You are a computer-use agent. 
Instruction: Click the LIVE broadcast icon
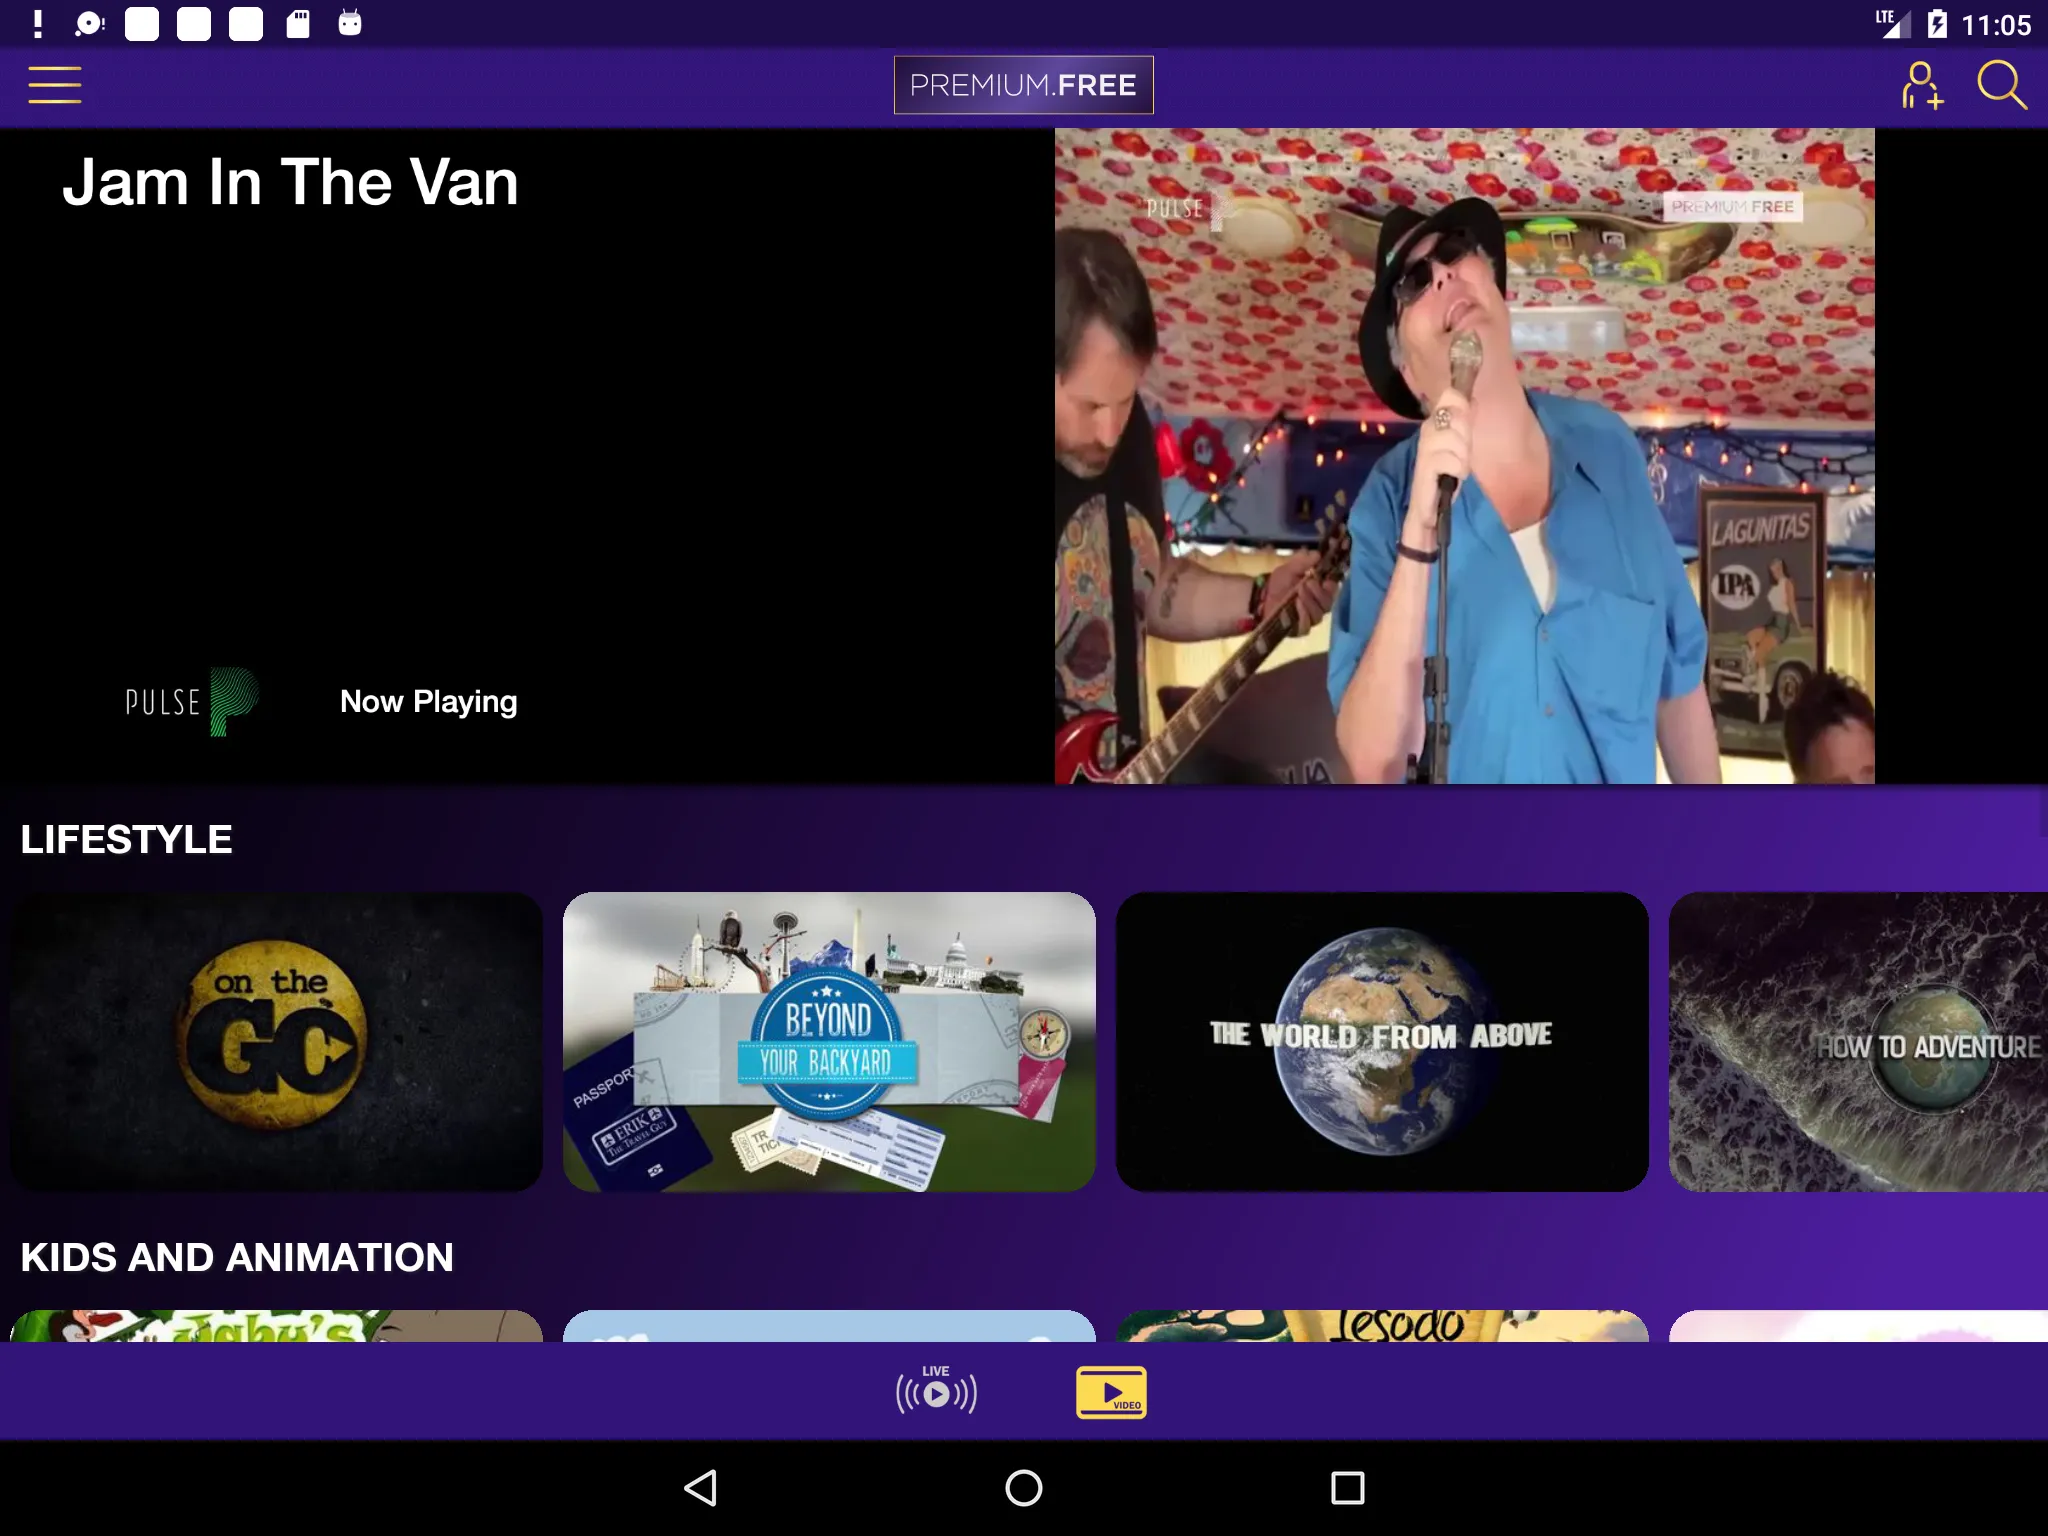click(x=935, y=1391)
